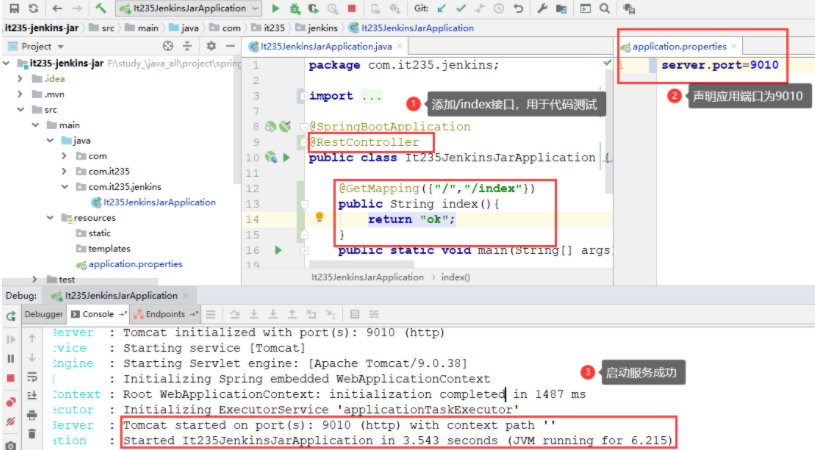Click the run gutter arrow beside main method

278,250
